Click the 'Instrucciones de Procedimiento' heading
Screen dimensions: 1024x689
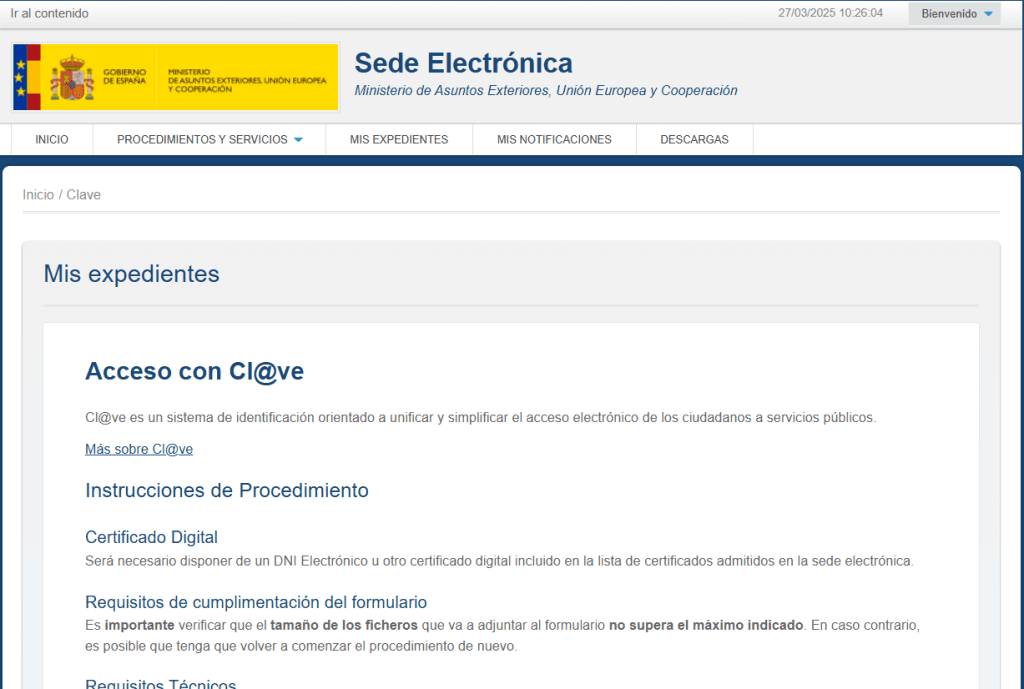(227, 491)
